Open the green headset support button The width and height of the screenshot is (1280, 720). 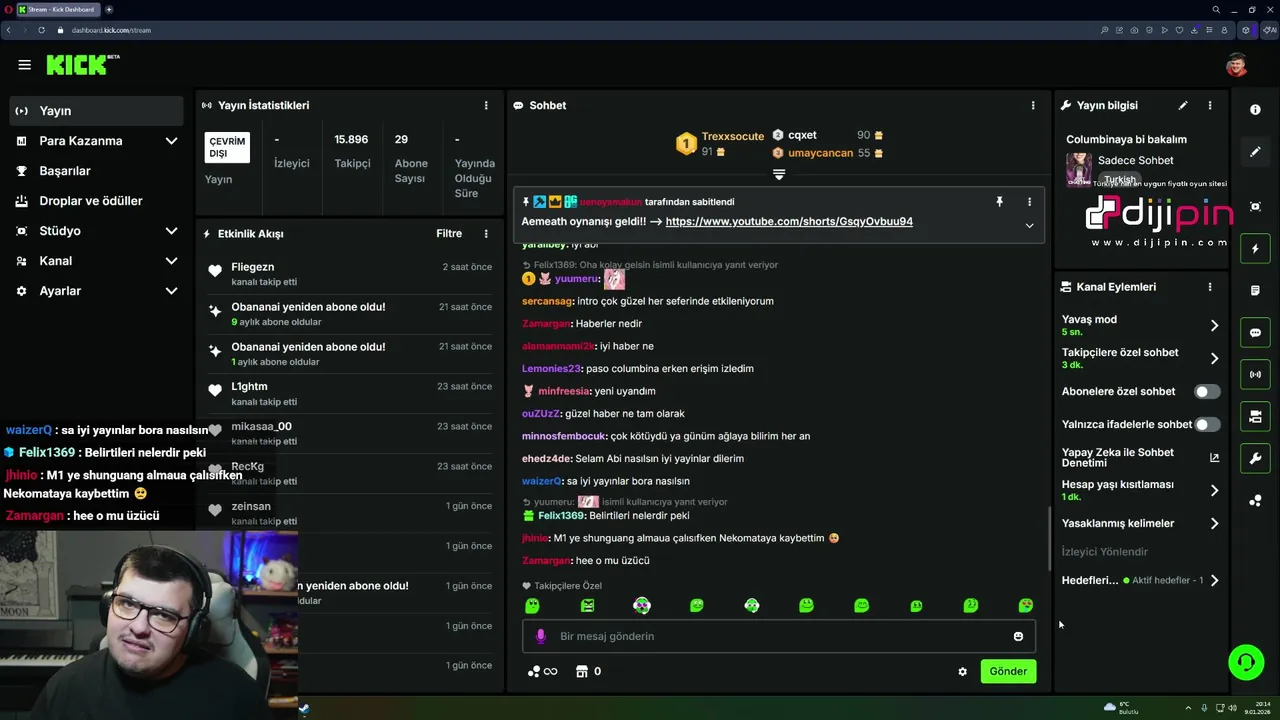[x=1246, y=662]
